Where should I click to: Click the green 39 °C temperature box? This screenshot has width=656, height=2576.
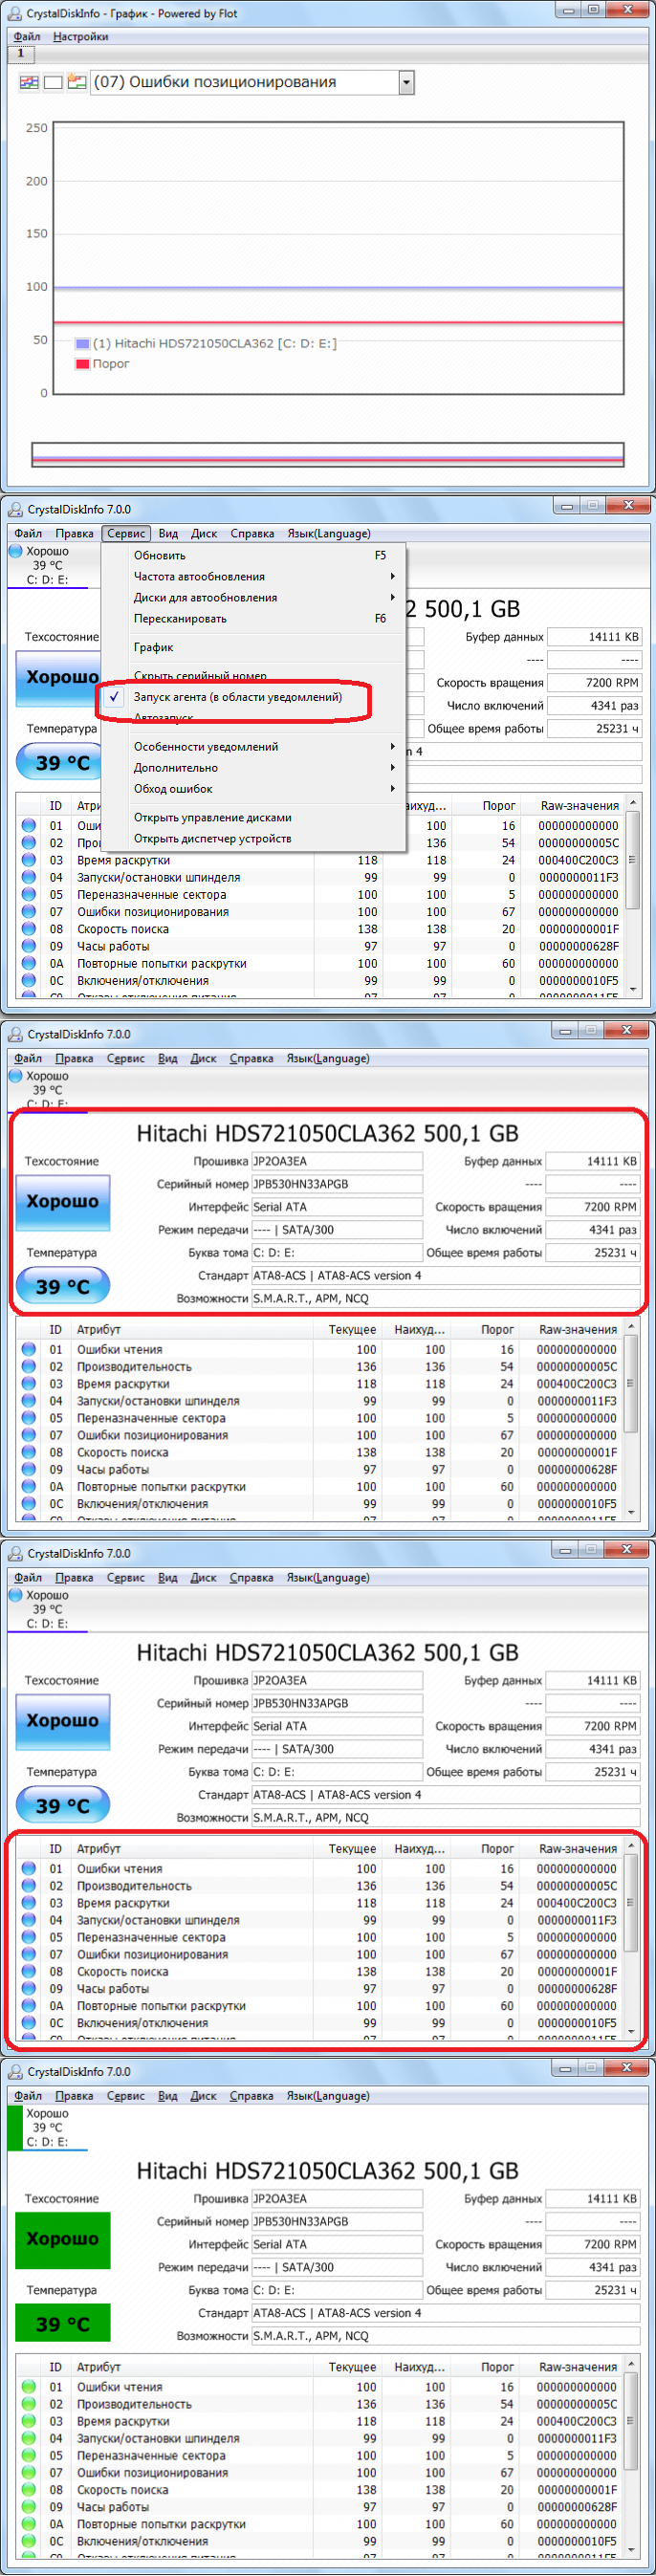click(x=62, y=2324)
